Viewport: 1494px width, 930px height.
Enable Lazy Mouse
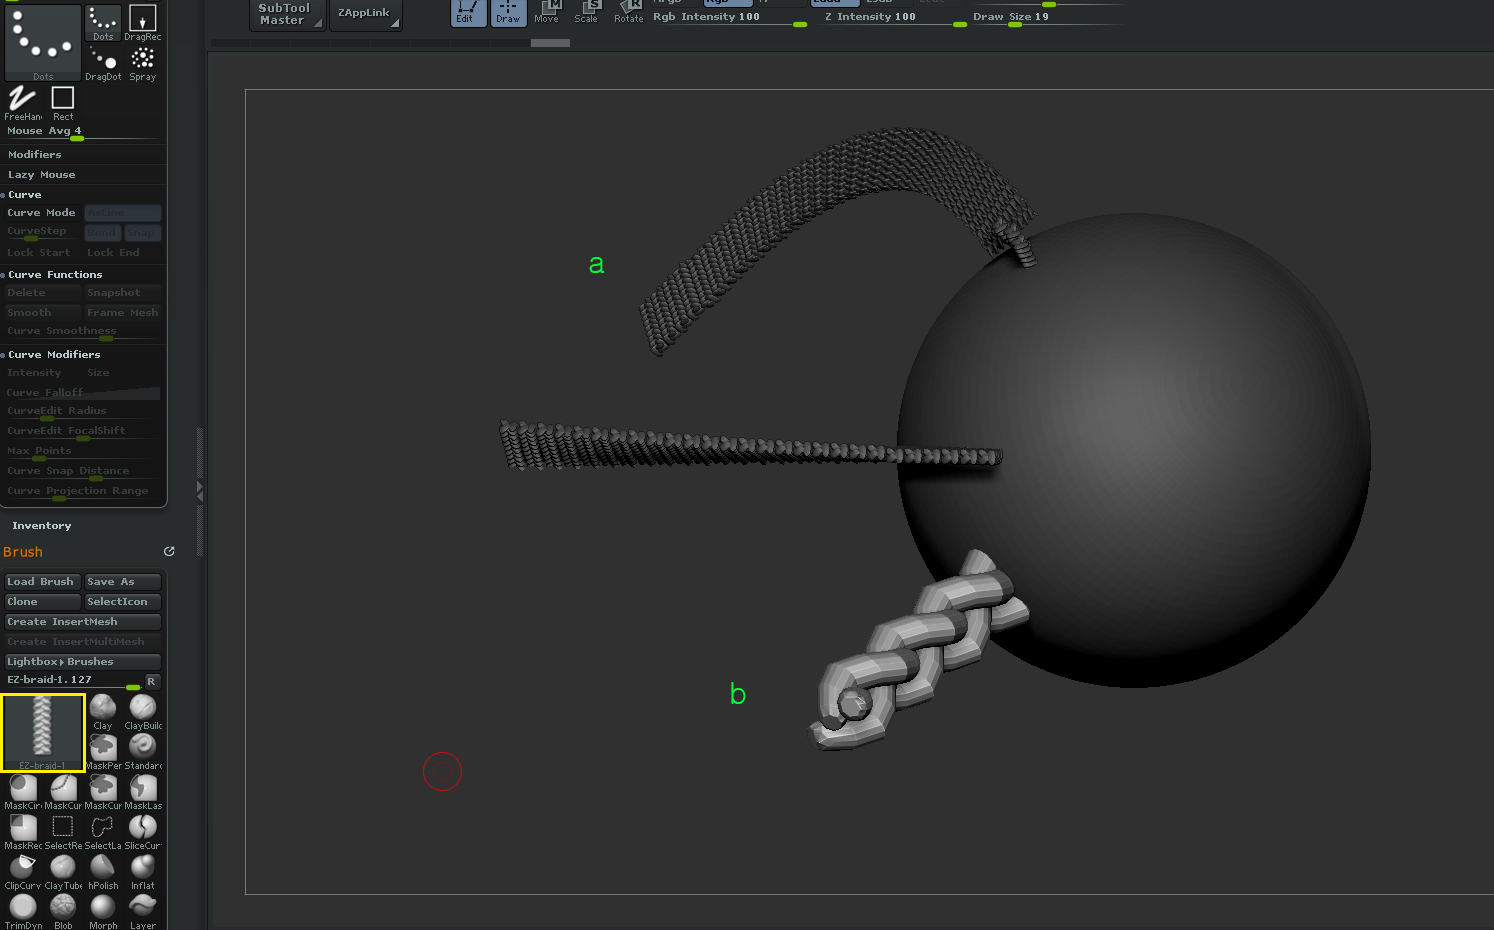pyautogui.click(x=42, y=174)
